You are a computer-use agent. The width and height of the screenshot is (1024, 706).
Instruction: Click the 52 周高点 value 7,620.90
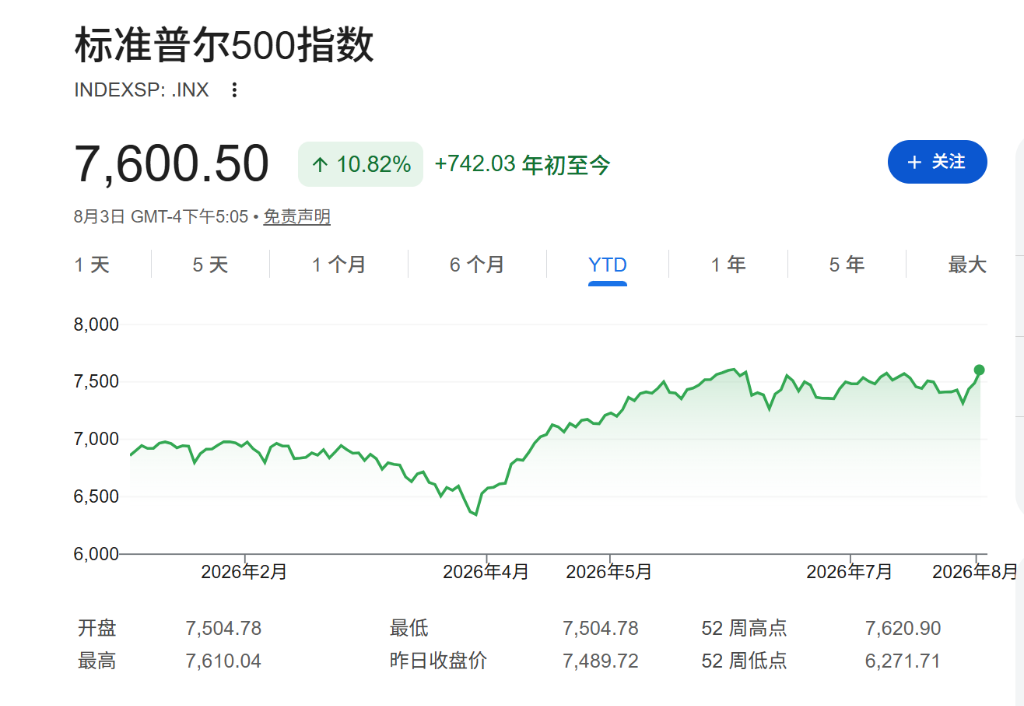(x=903, y=628)
